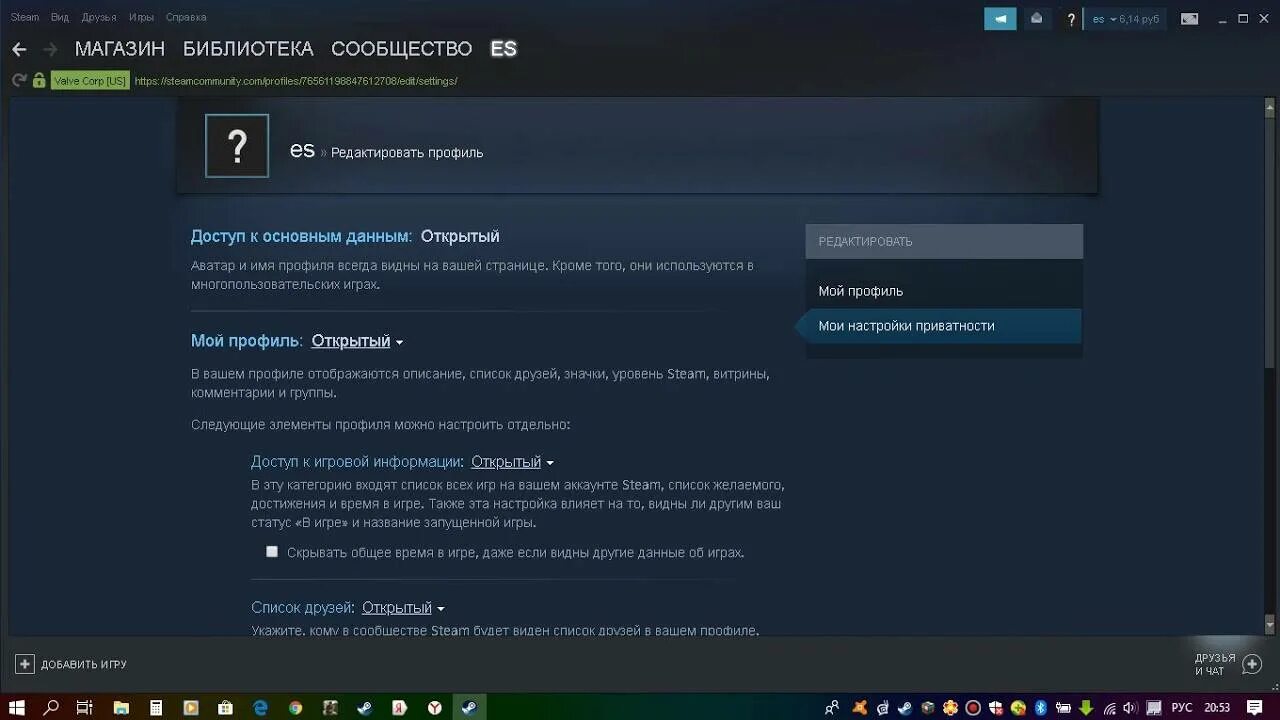Image resolution: width=1280 pixels, height=720 pixels.
Task: Open the Friends and Chat plus icon
Action: click(1251, 664)
